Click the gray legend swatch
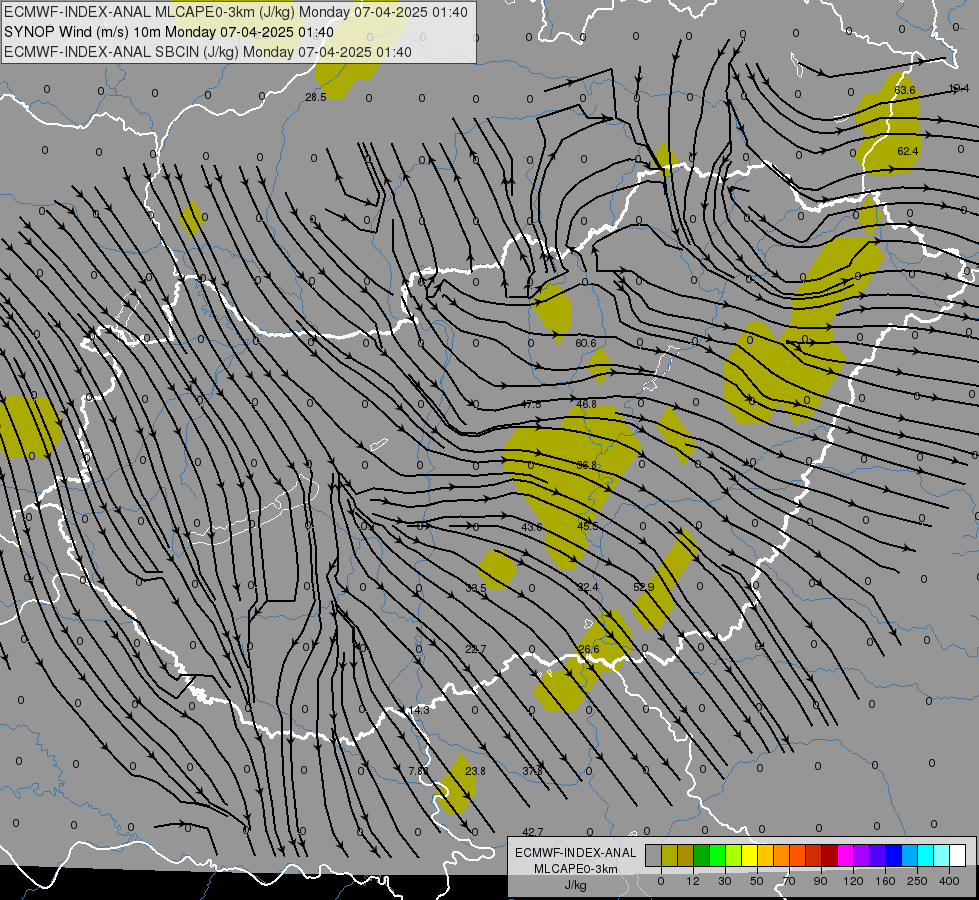 [654, 855]
